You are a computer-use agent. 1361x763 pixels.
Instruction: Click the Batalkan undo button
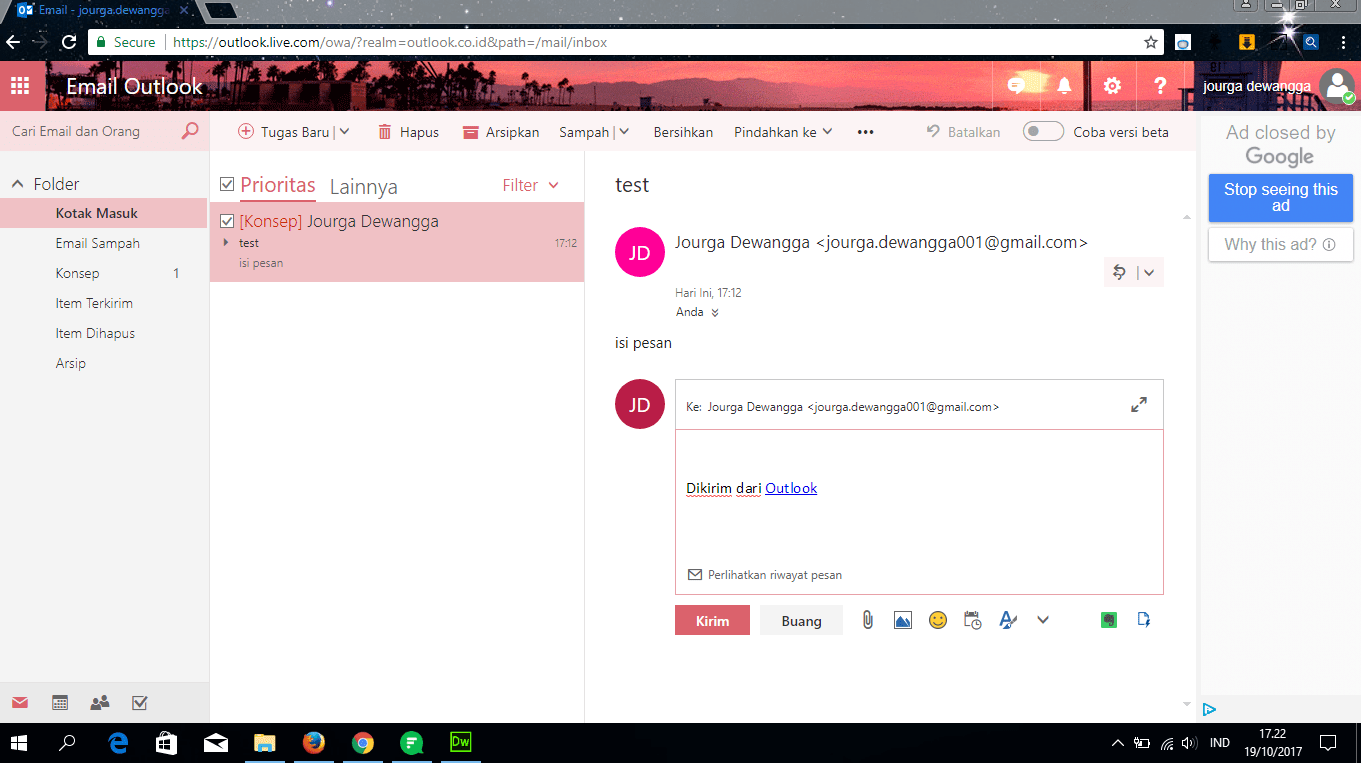(963, 132)
